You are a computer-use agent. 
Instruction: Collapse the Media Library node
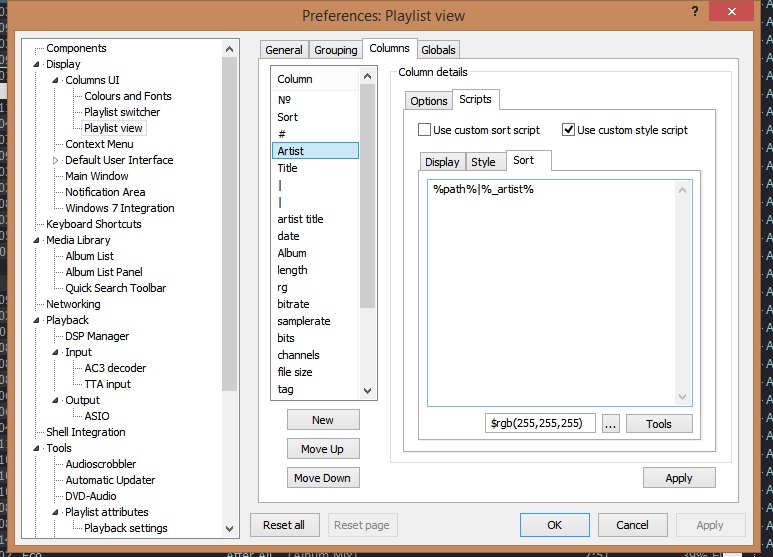coord(37,240)
